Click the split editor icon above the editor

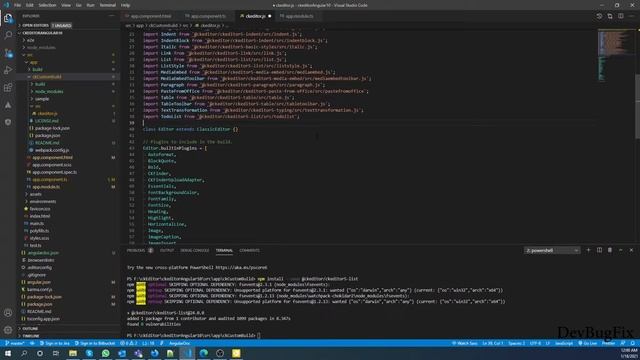coord(620,16)
